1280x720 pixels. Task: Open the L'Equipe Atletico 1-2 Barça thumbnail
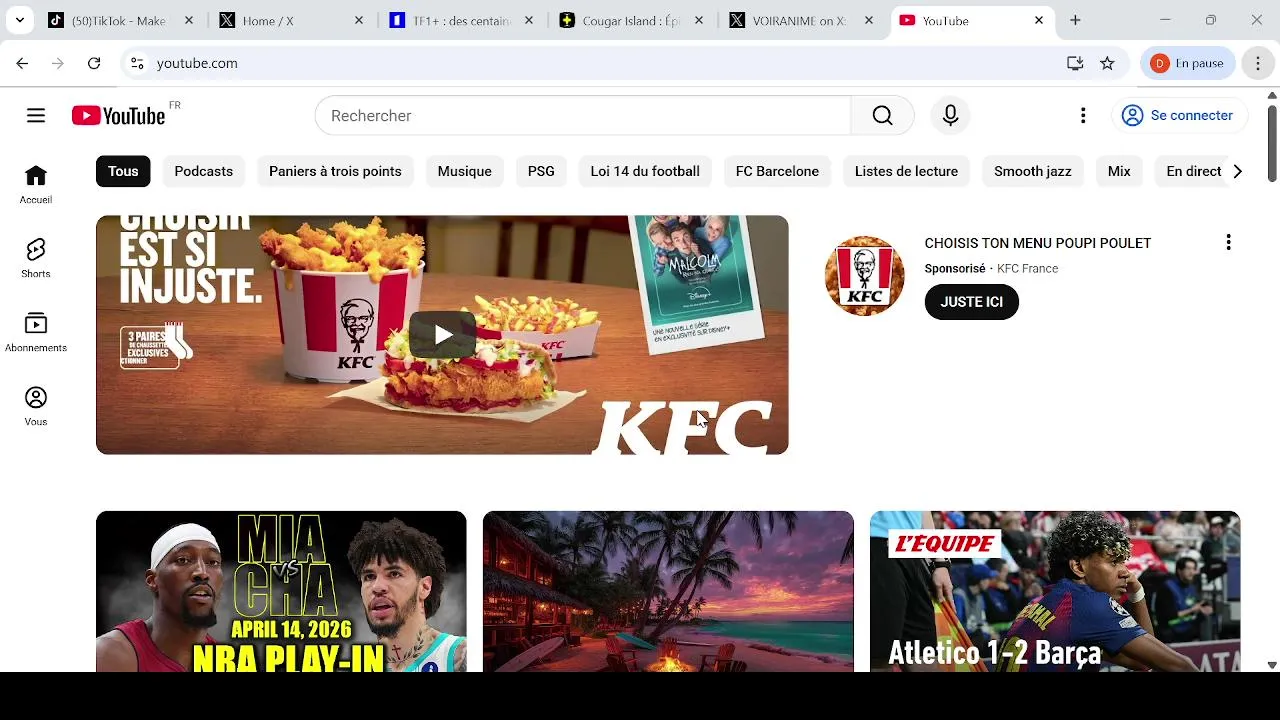point(1055,591)
